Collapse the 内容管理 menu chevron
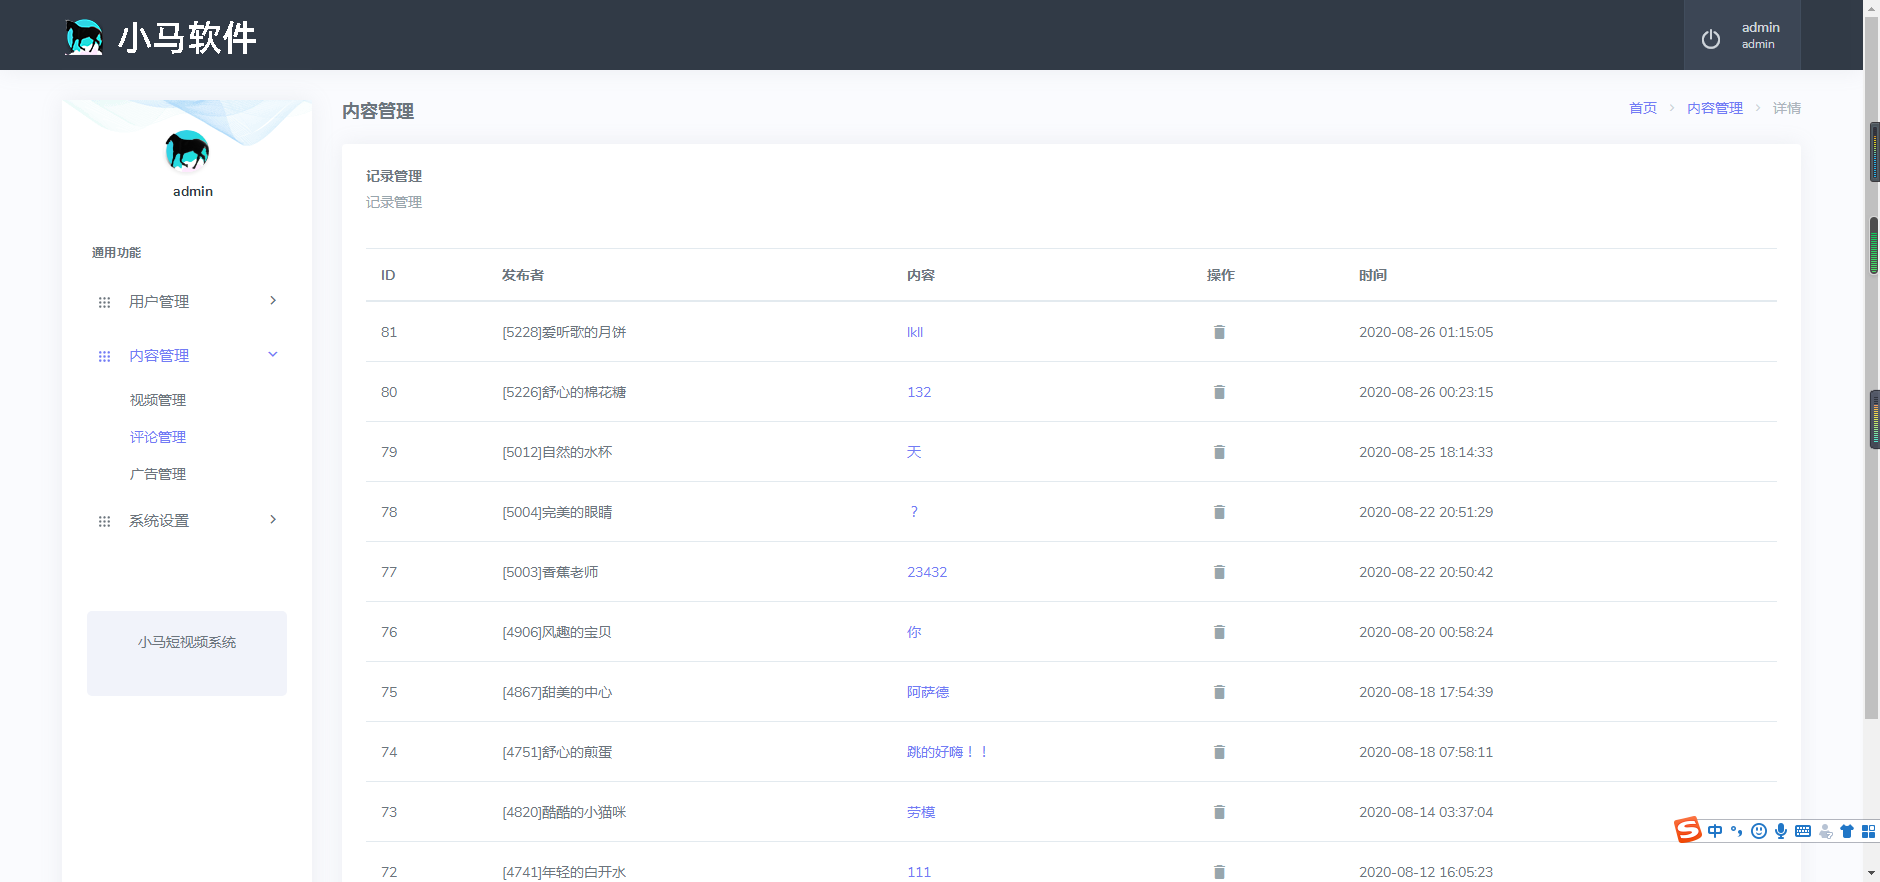This screenshot has height=882, width=1880. pos(273,355)
